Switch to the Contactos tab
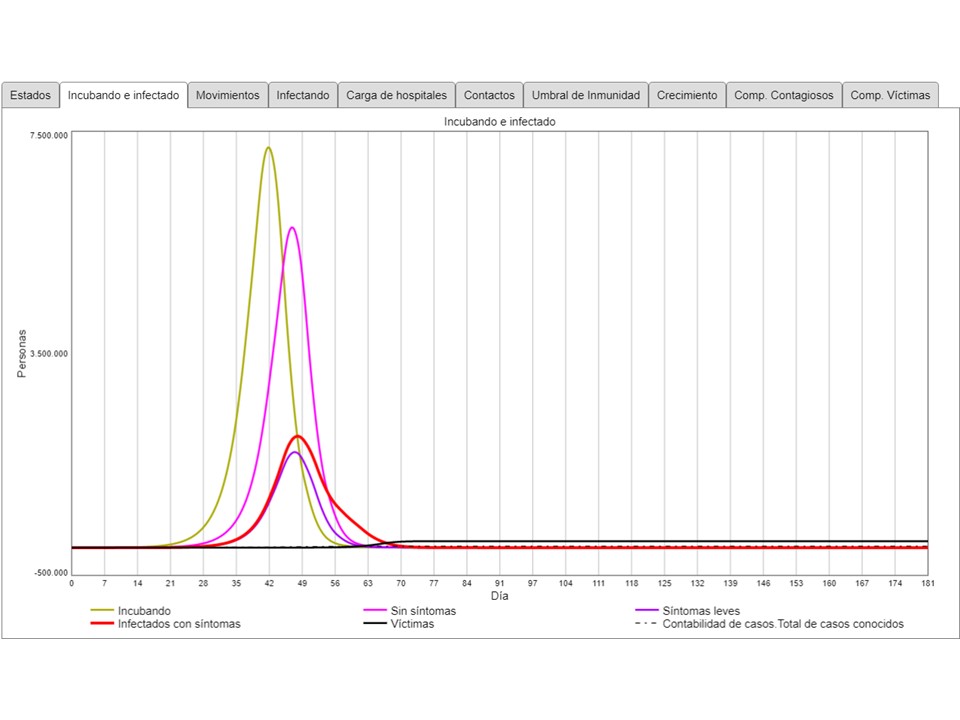960x720 pixels. [x=489, y=95]
